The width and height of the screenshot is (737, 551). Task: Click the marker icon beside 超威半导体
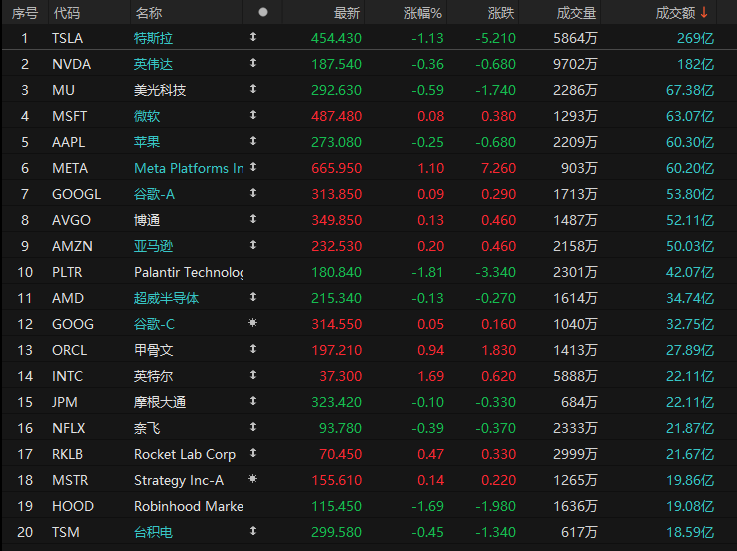[x=253, y=298]
